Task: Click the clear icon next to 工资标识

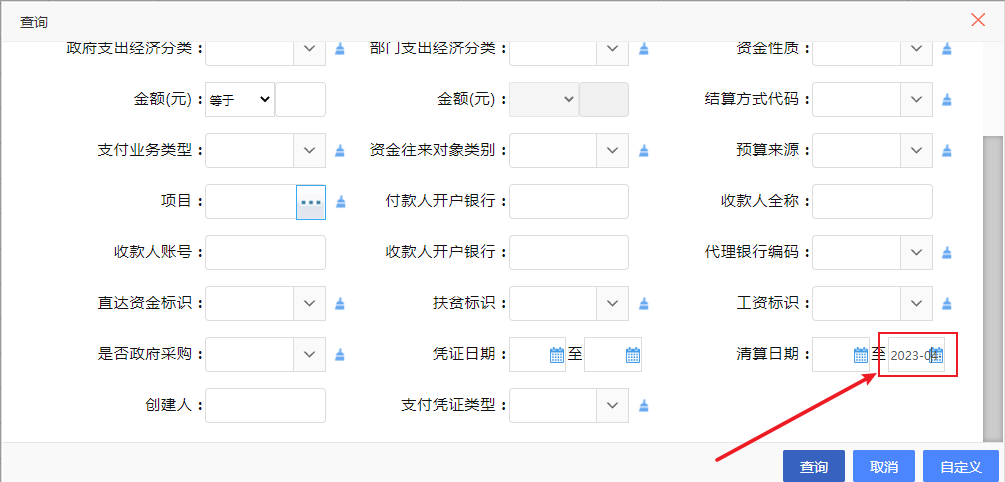Action: click(x=946, y=303)
